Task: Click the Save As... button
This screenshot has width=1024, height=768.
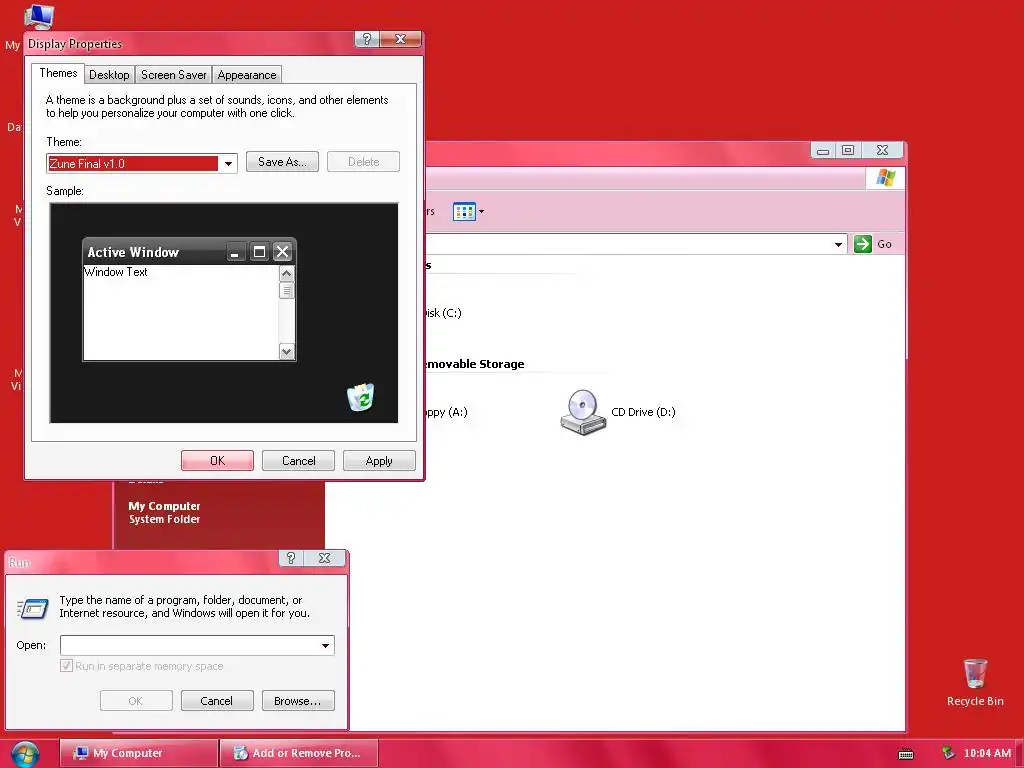Action: coord(282,162)
